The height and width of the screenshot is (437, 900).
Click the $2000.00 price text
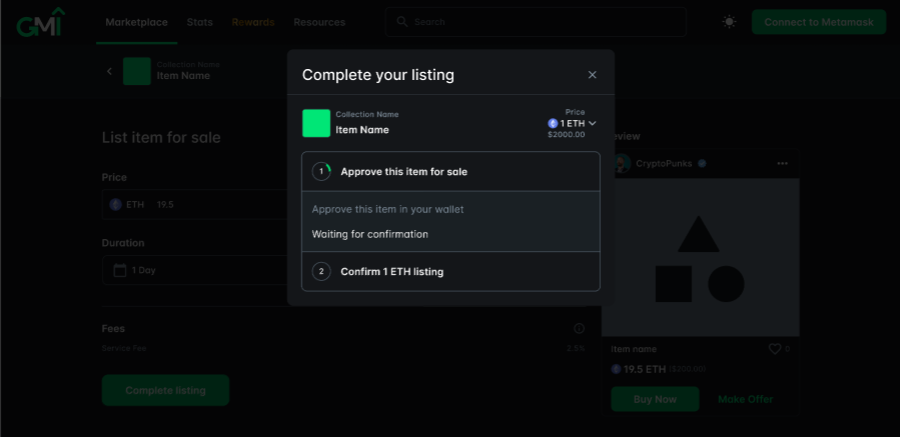(566, 134)
